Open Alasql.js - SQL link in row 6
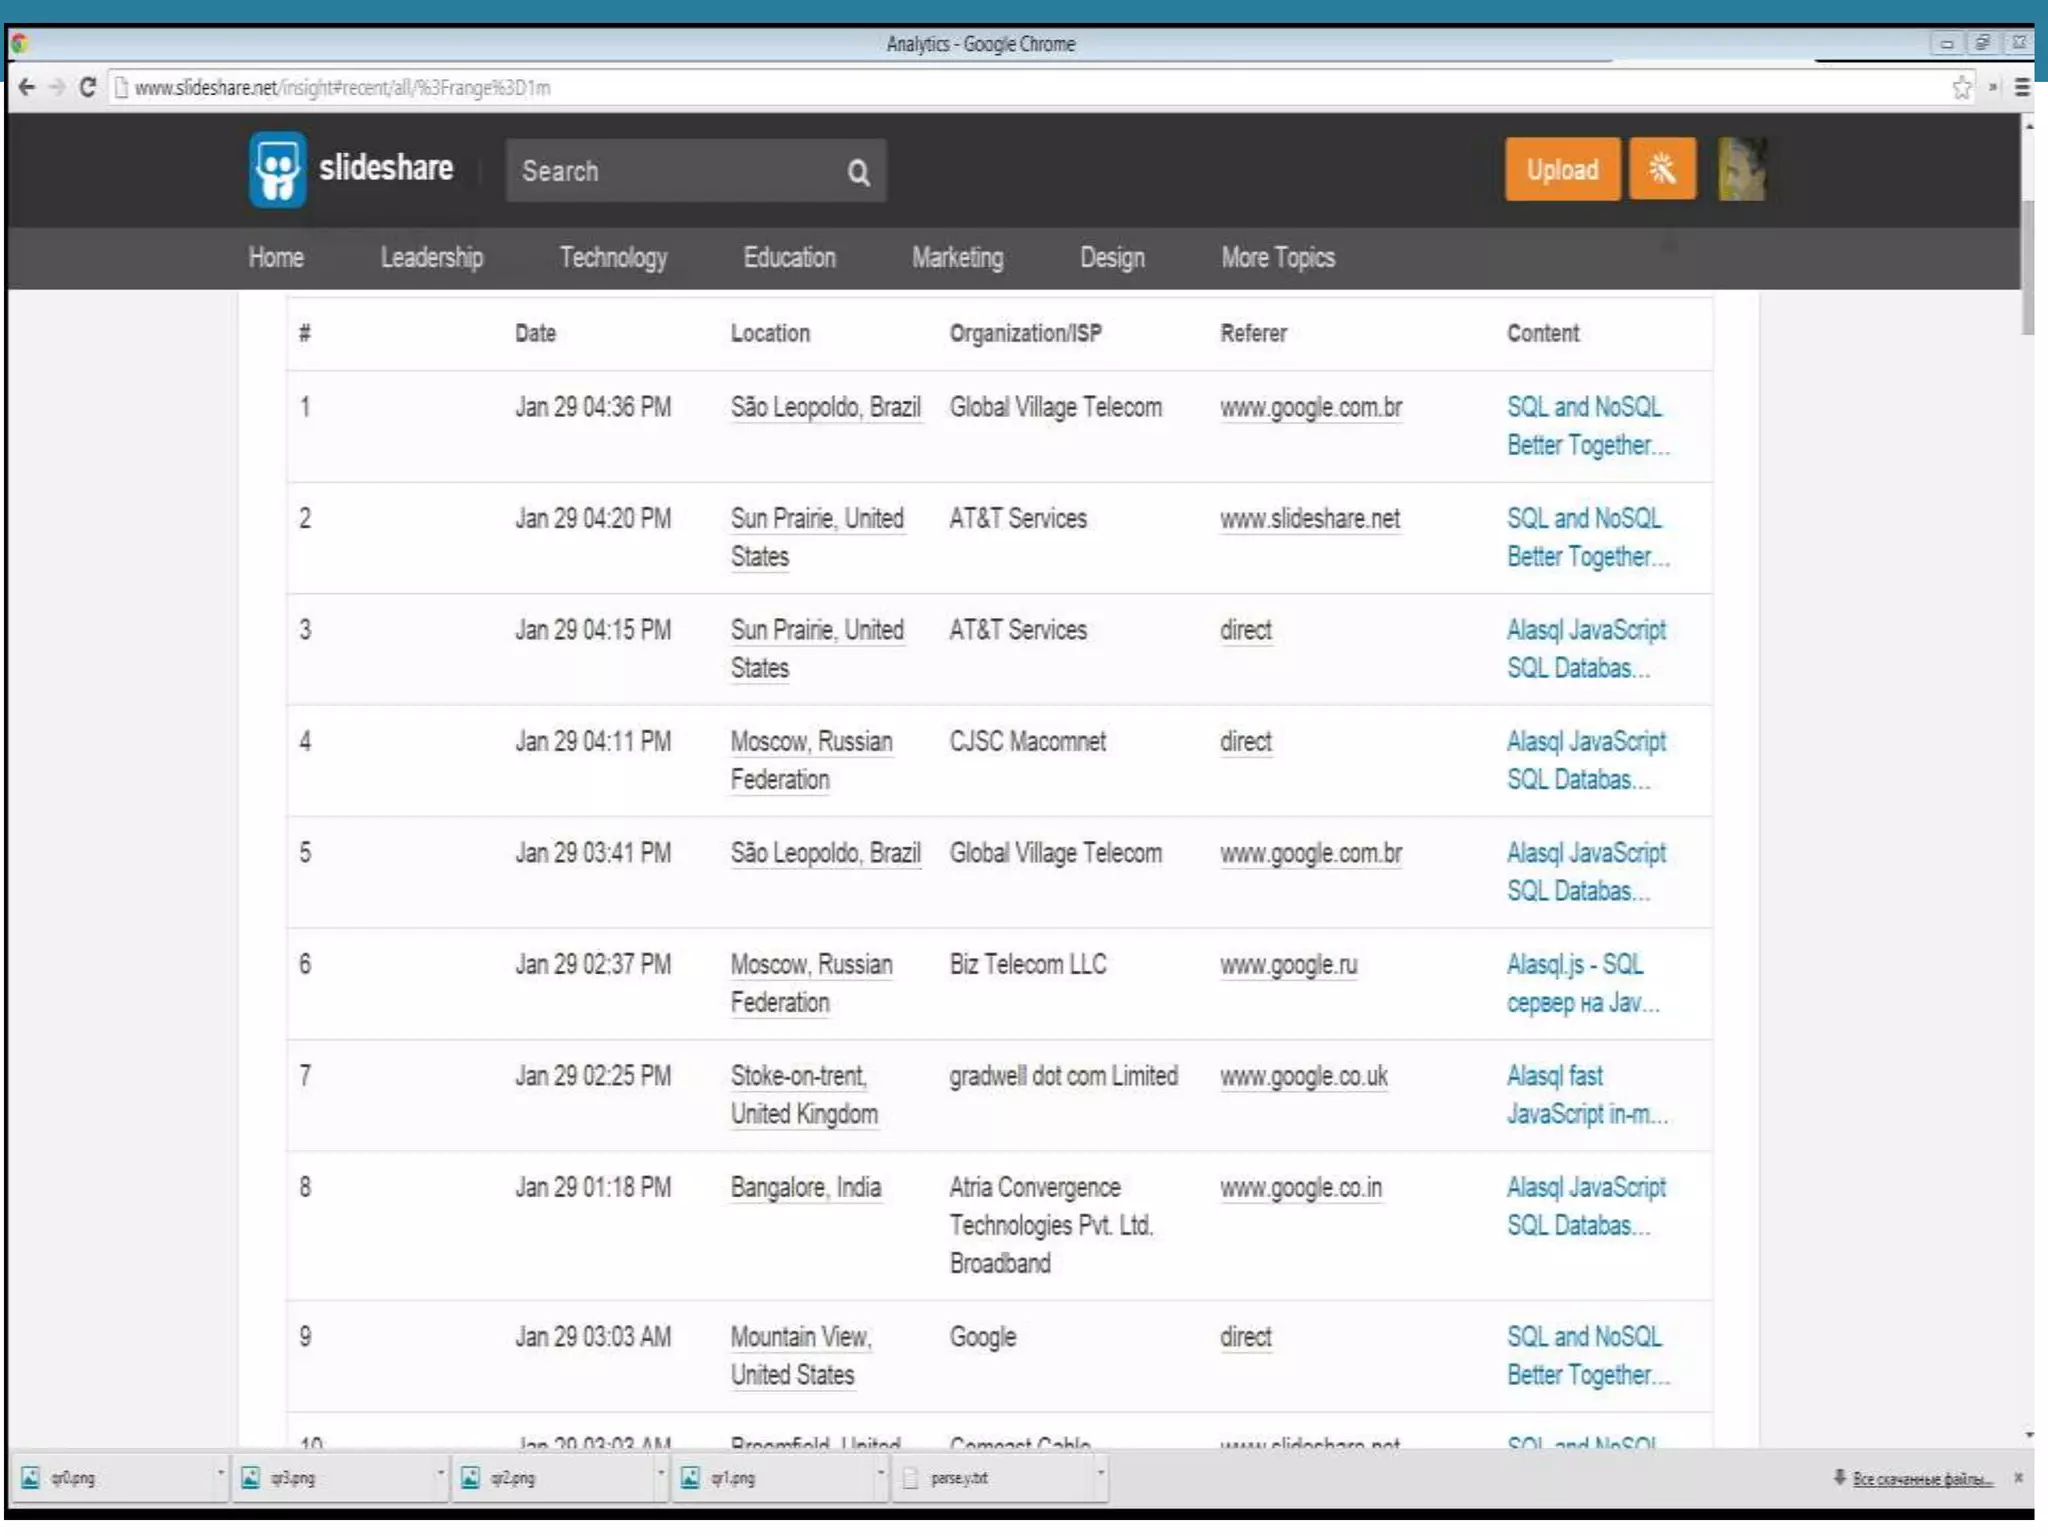The height and width of the screenshot is (1536, 2048). 1583,984
